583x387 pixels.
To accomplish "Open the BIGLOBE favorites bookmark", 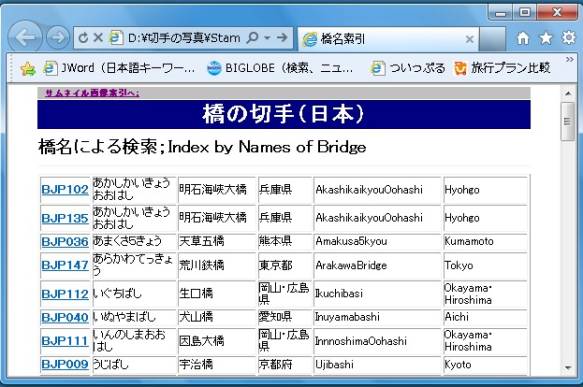I will (x=280, y=68).
